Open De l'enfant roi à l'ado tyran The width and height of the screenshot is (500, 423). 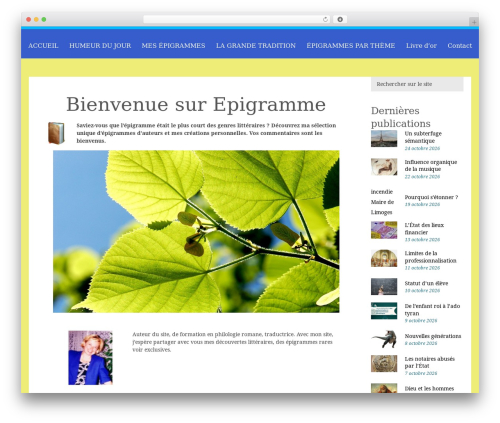(x=432, y=309)
